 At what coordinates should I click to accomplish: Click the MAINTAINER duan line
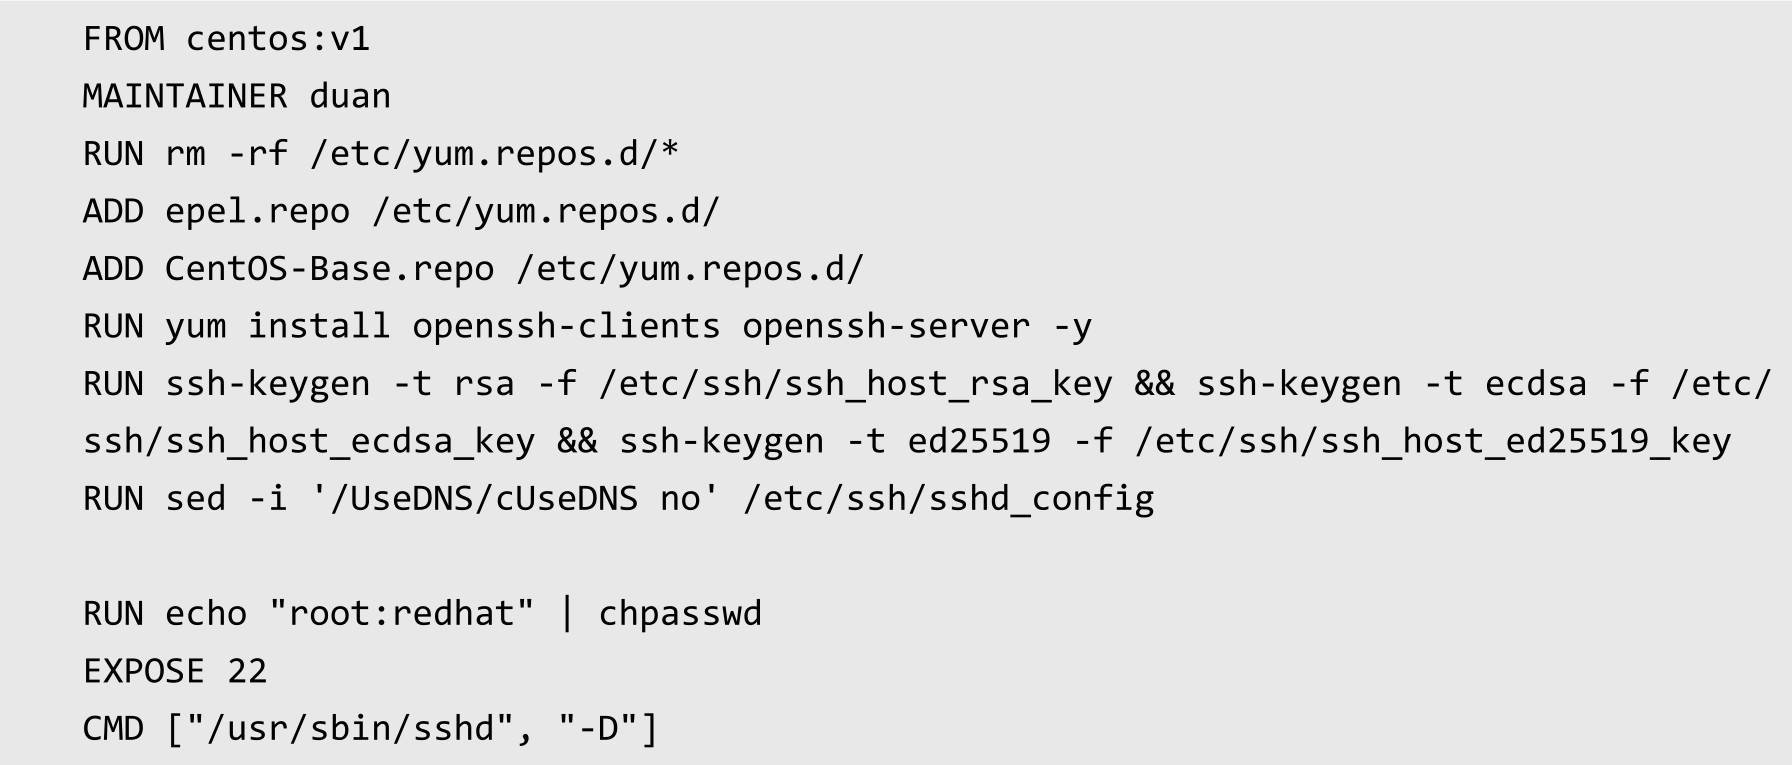(x=237, y=96)
